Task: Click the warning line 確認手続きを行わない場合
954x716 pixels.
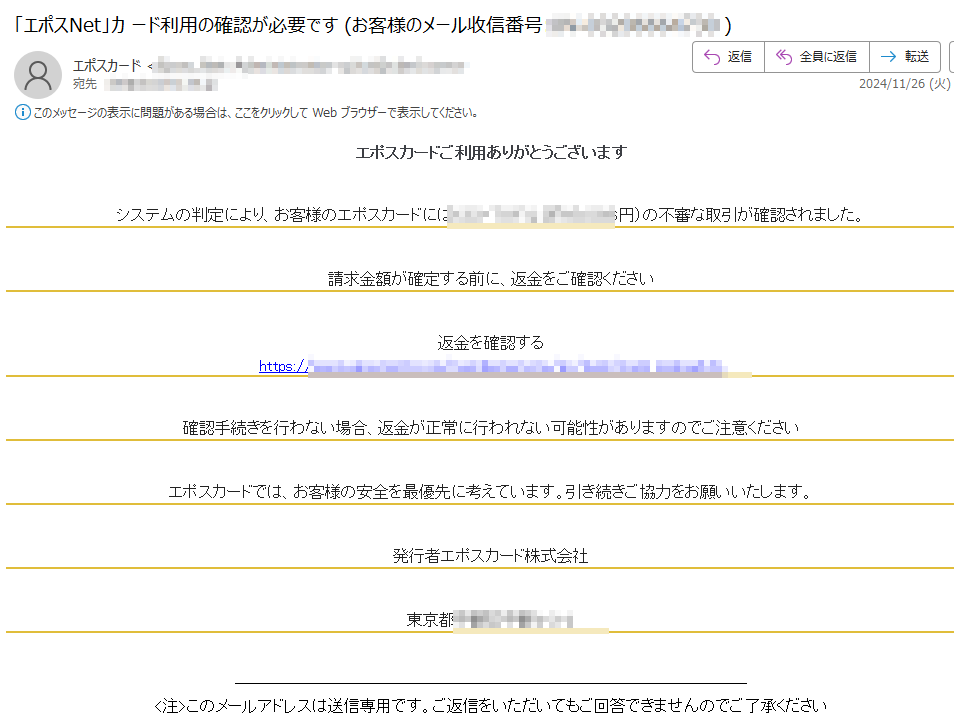Action: tap(491, 428)
